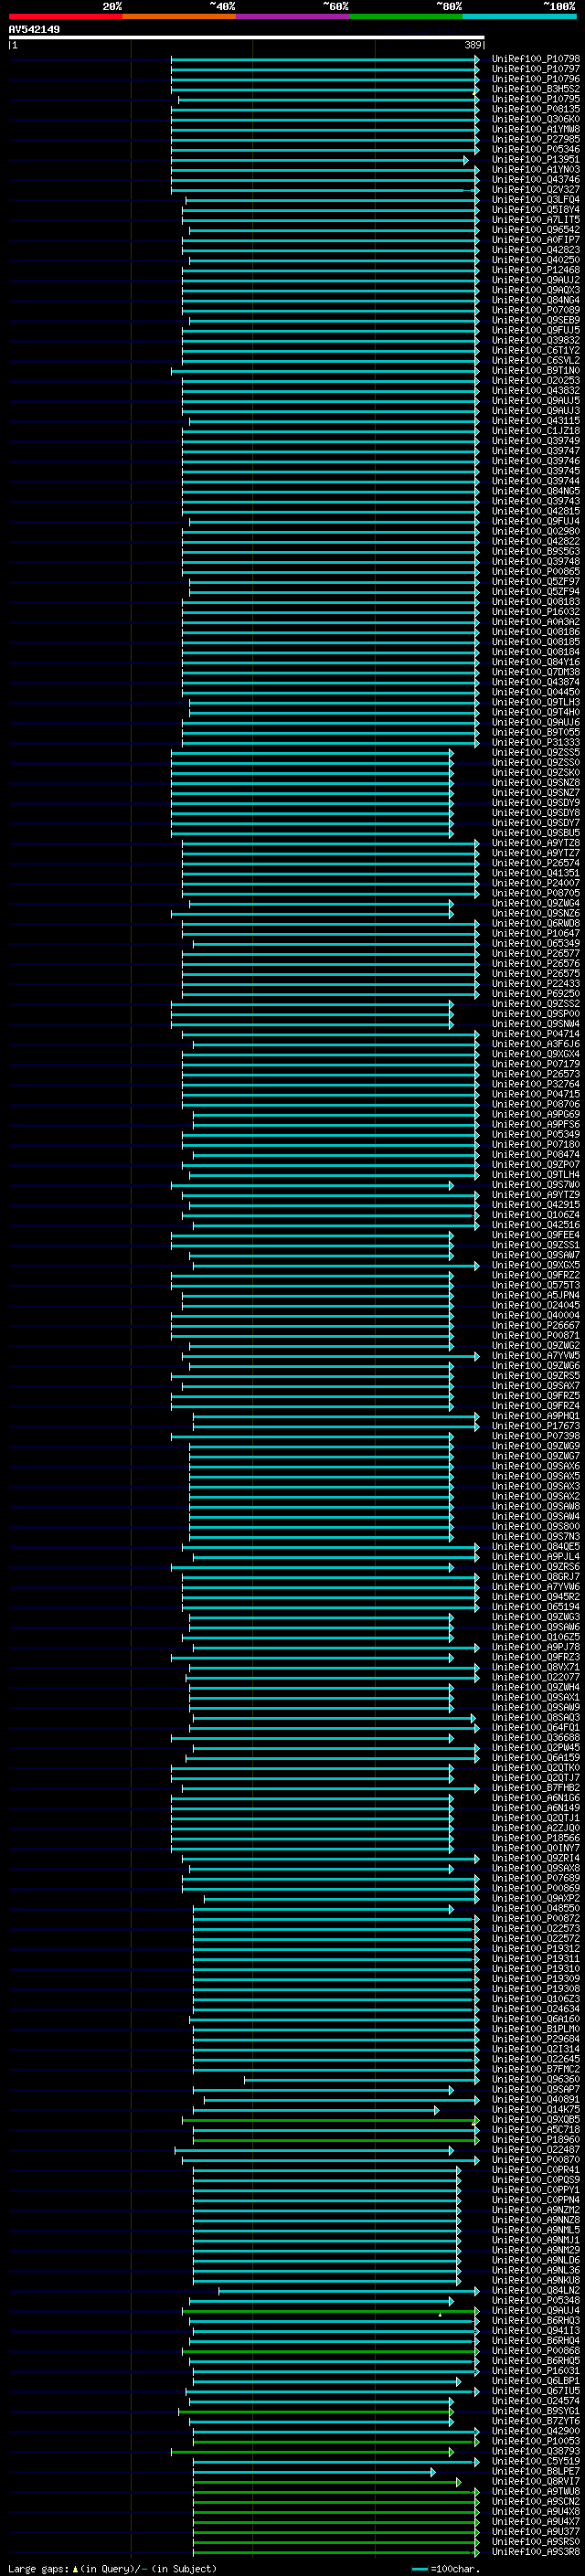585x2576 pixels.
Task: Select hit UniRef100_P12468
Action: pyautogui.click(x=535, y=270)
